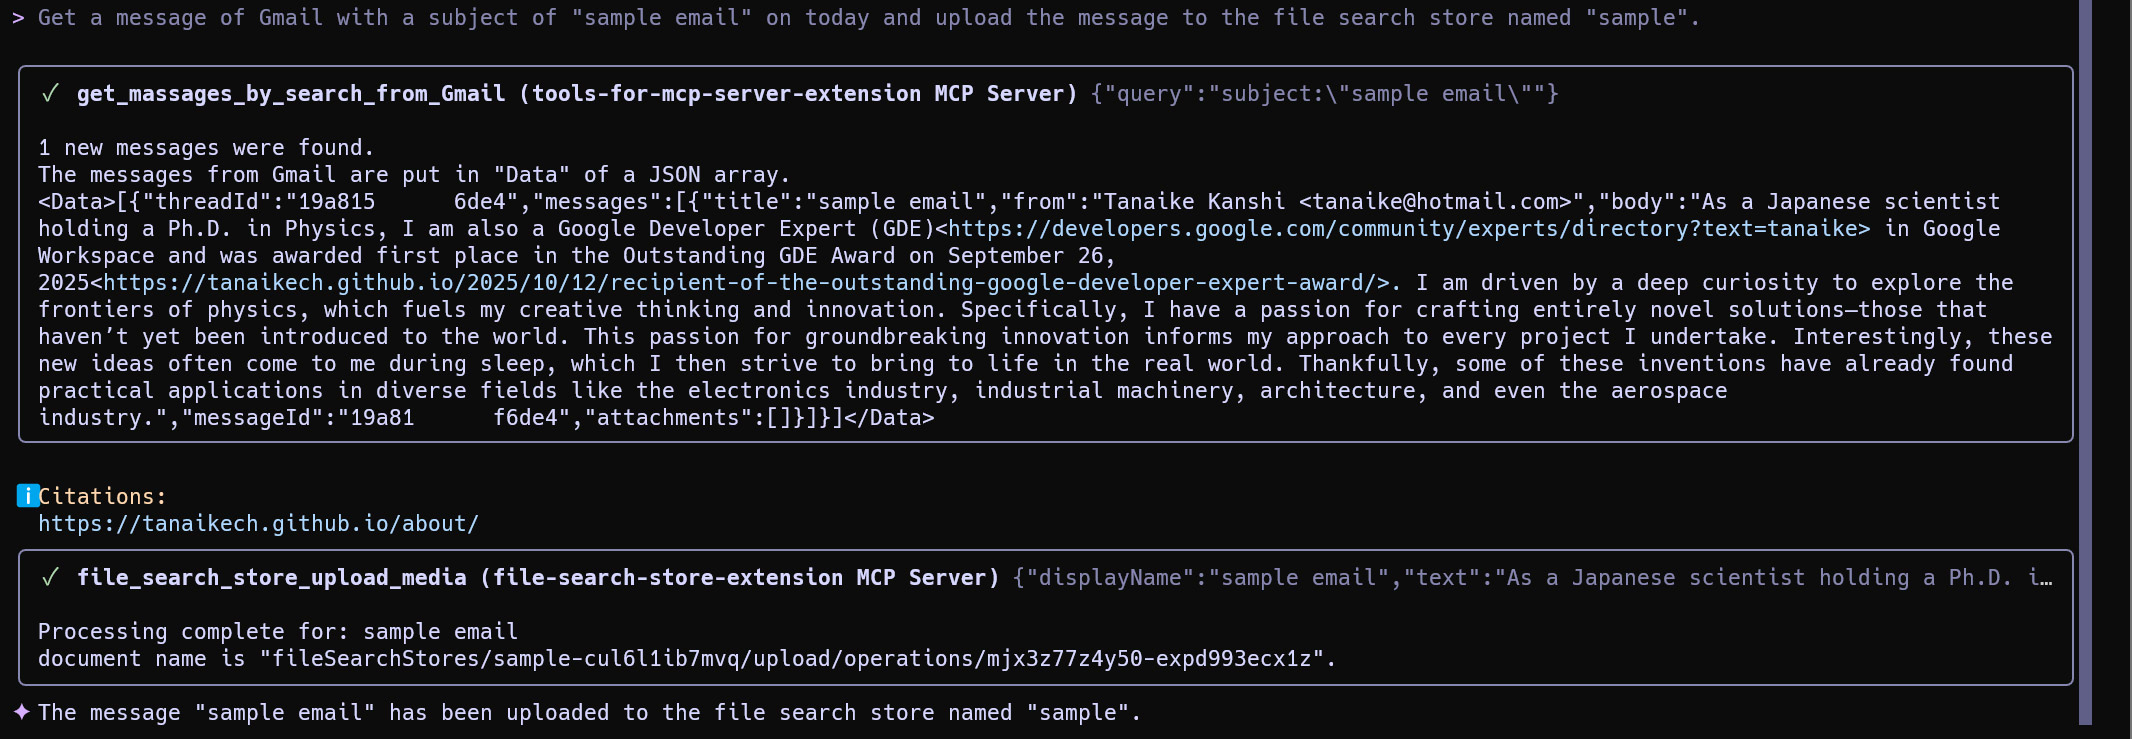This screenshot has width=2132, height=739.
Task: Click the prompt arrow at the top
Action: click(x=18, y=18)
